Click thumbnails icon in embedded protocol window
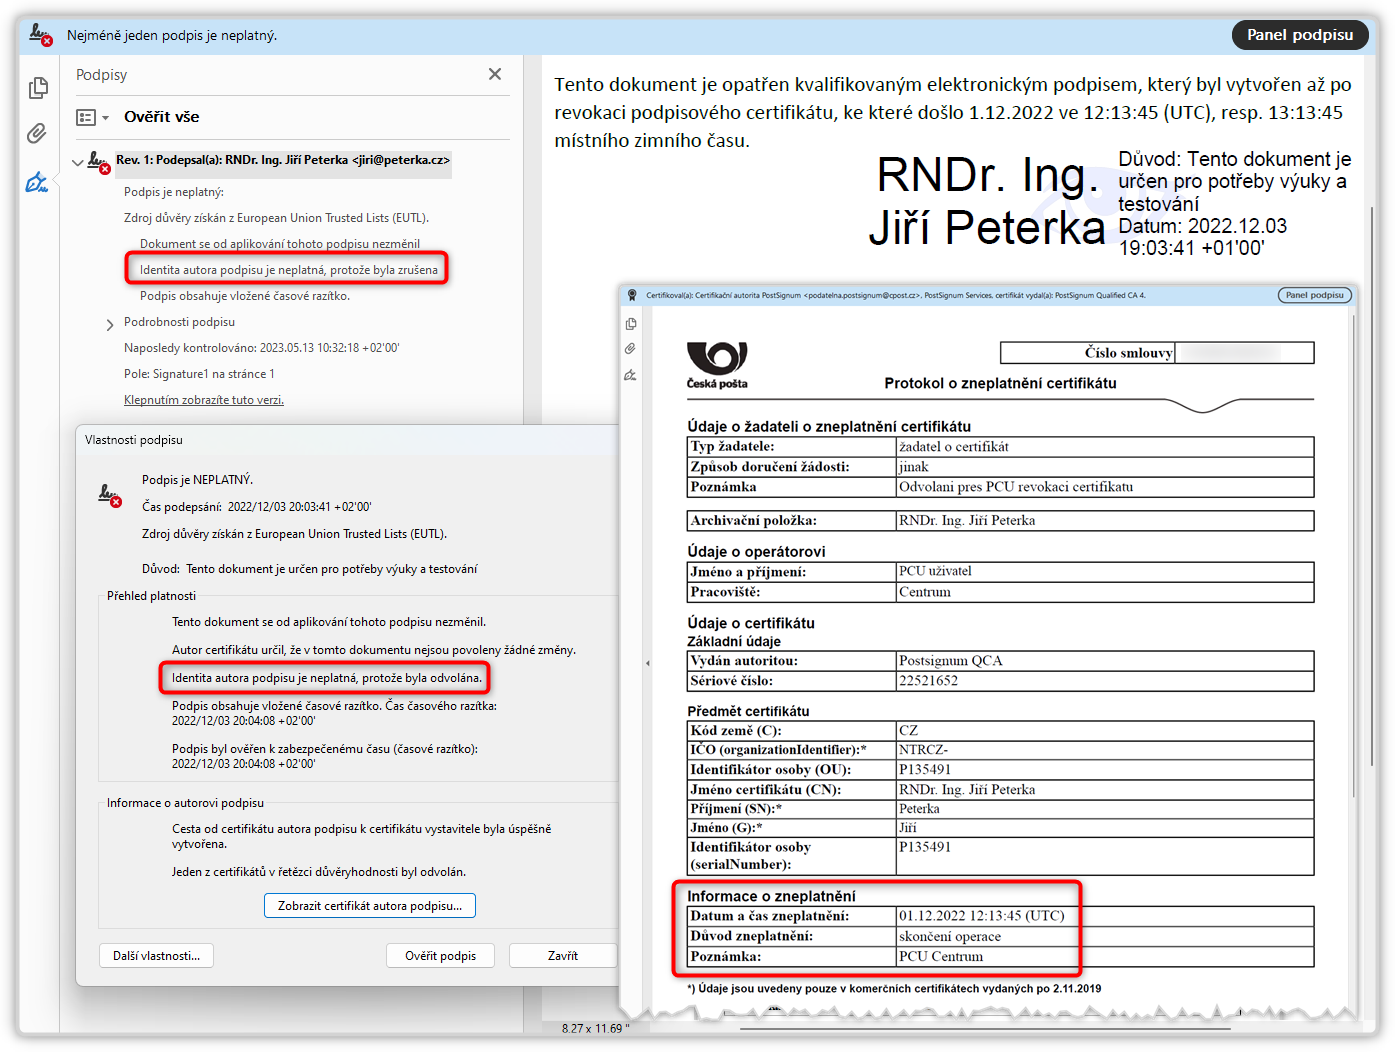The height and width of the screenshot is (1052, 1395). 631,324
